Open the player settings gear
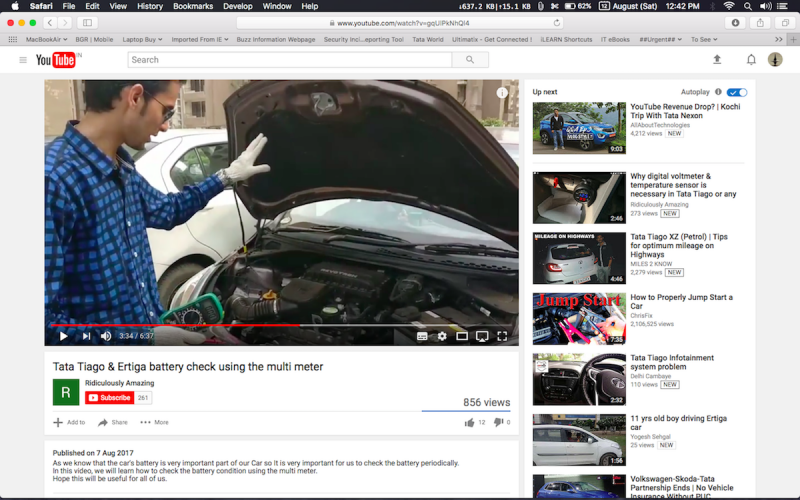The image size is (800, 500). (x=442, y=336)
